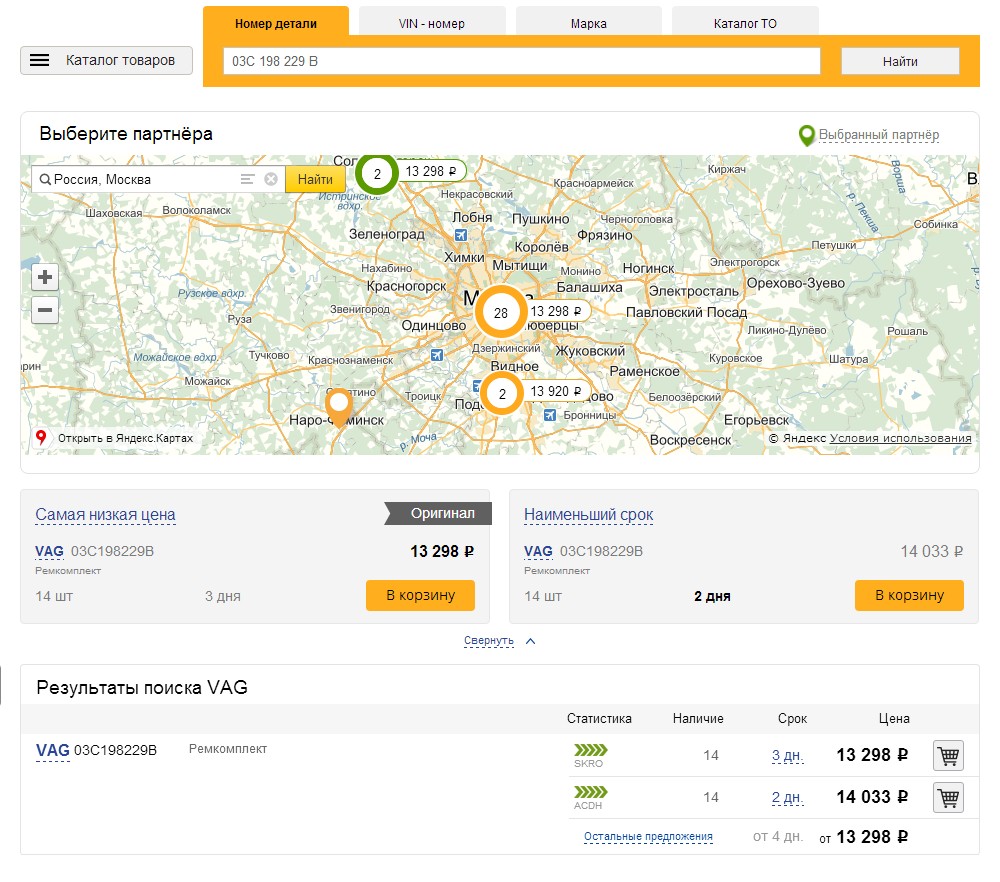
Task: Click the Срок column header
Action: coord(792,719)
